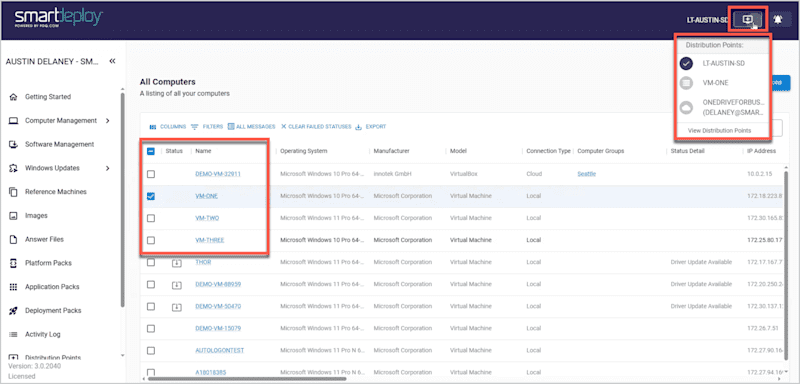This screenshot has height=384, width=800.
Task: Click the Computer Management laptop icon
Action: click(x=14, y=121)
